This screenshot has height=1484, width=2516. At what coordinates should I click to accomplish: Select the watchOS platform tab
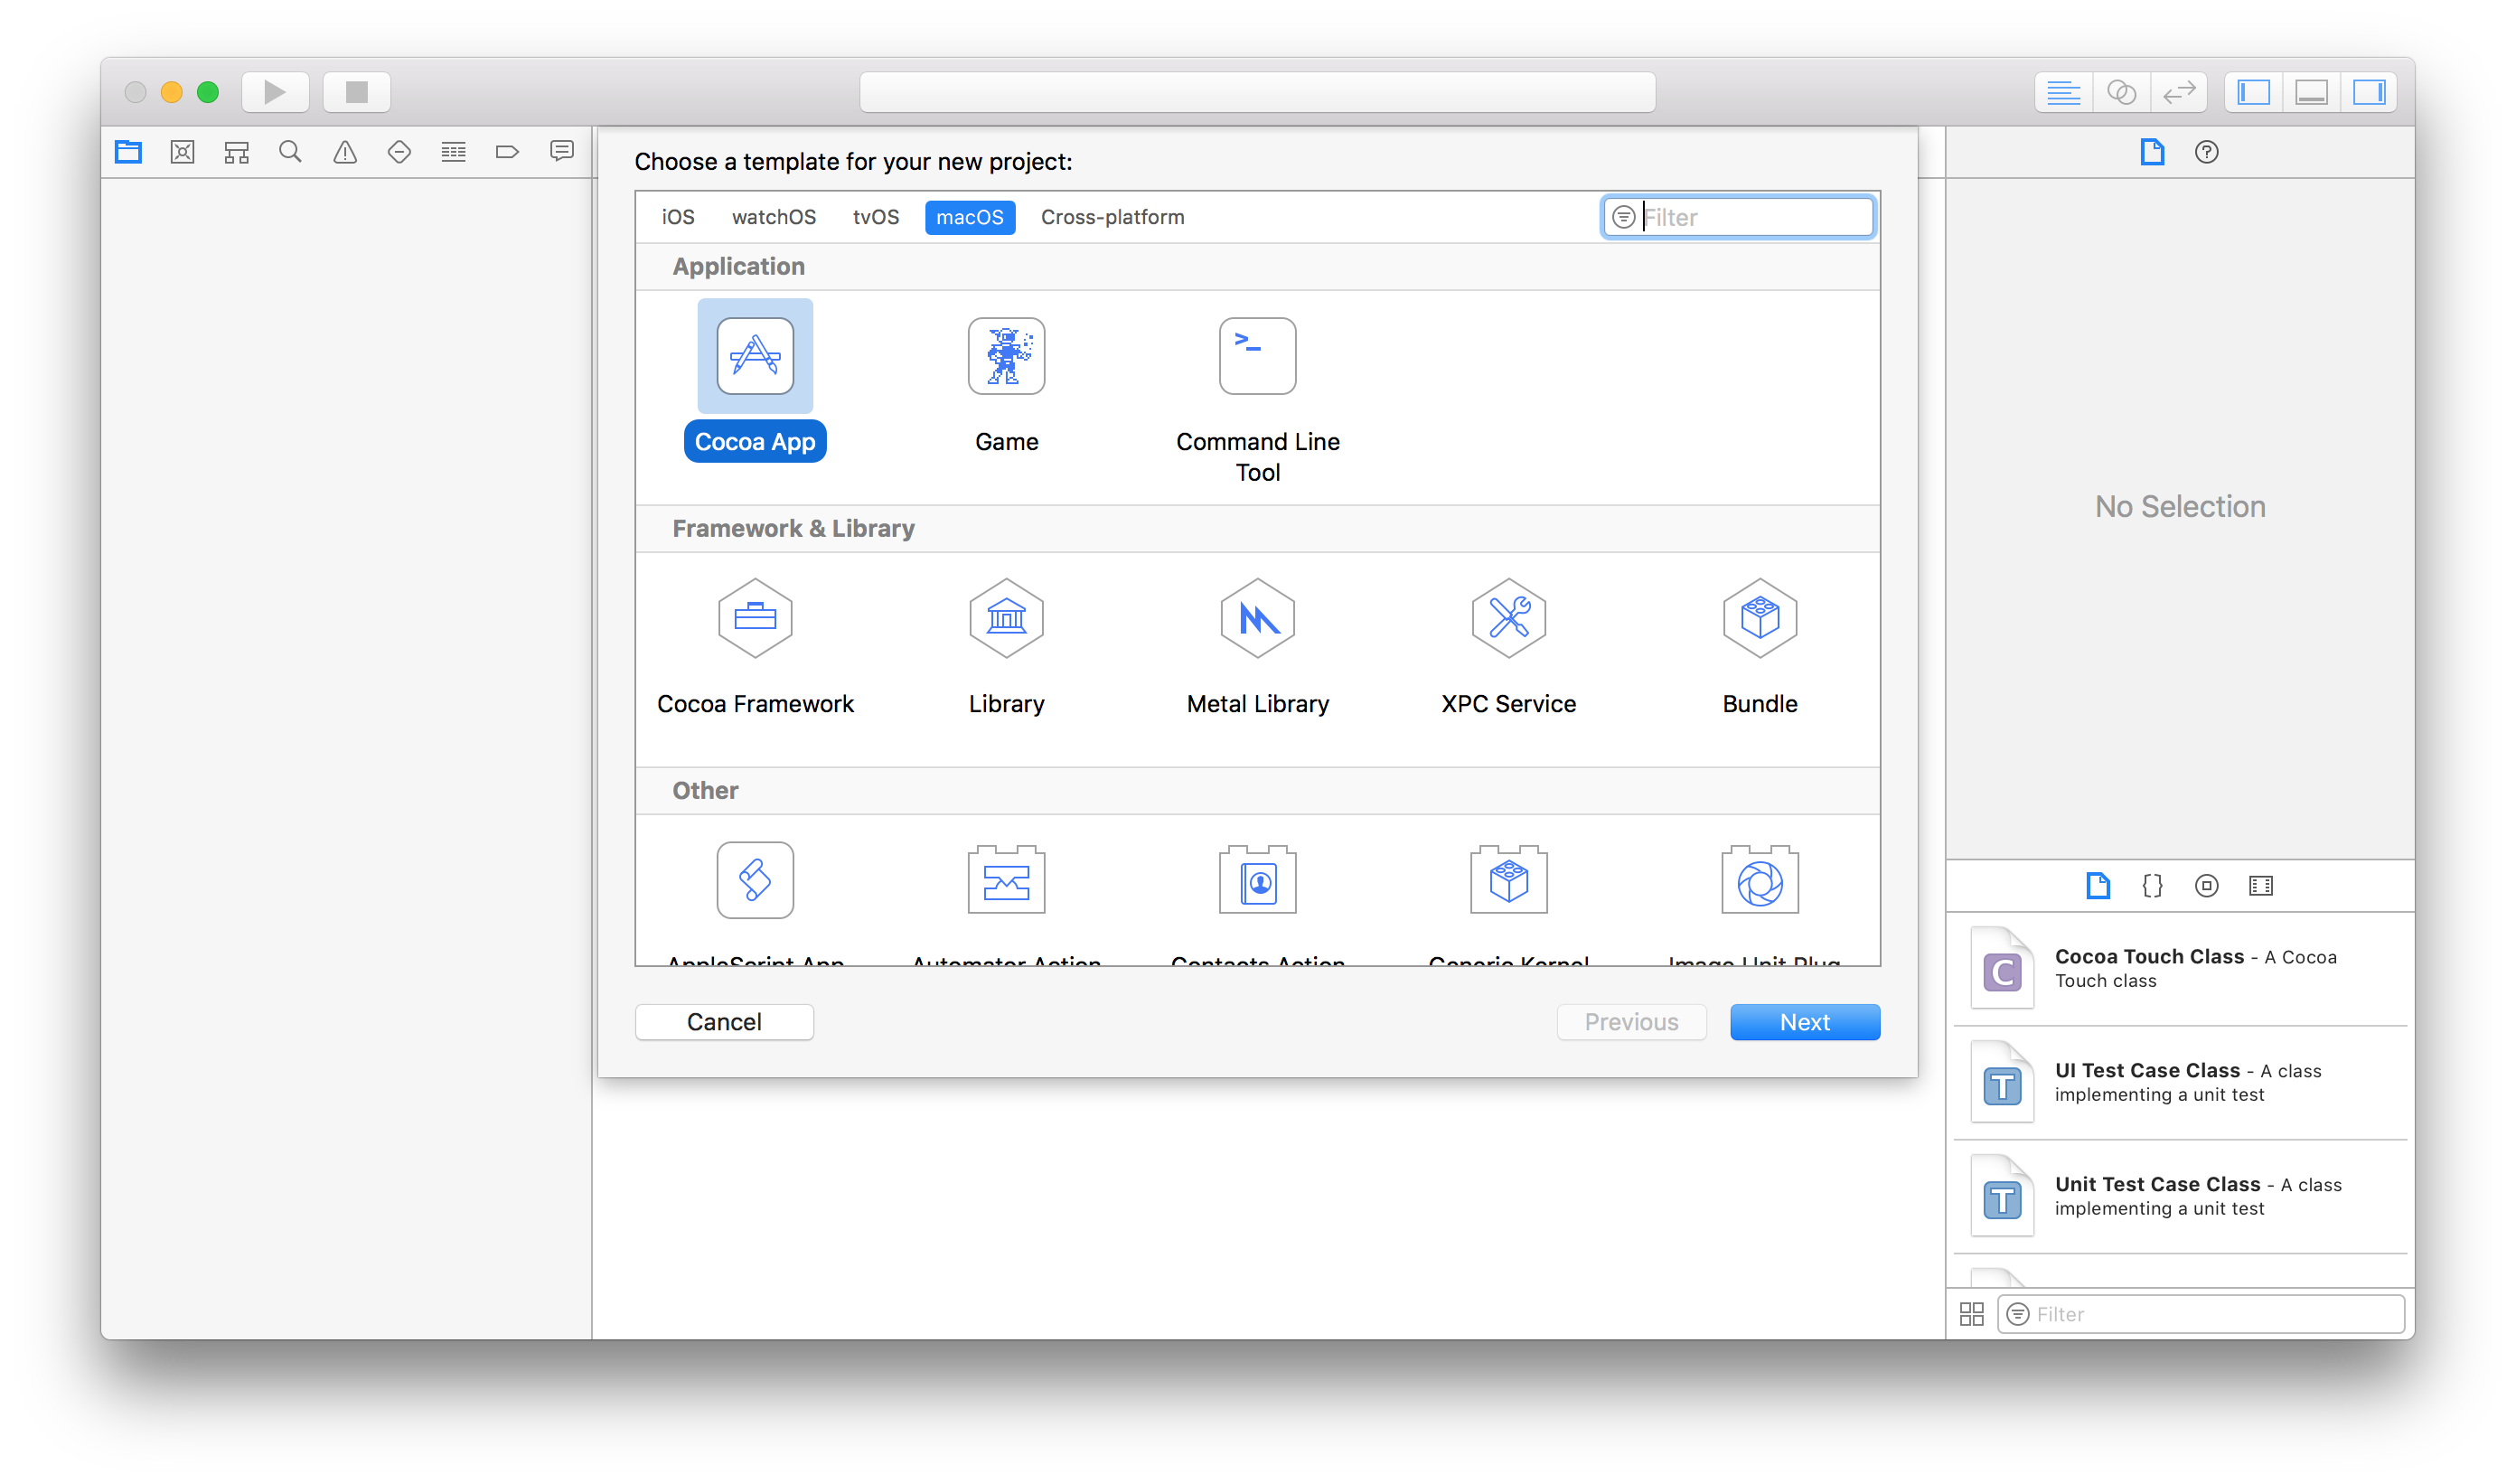pyautogui.click(x=774, y=217)
